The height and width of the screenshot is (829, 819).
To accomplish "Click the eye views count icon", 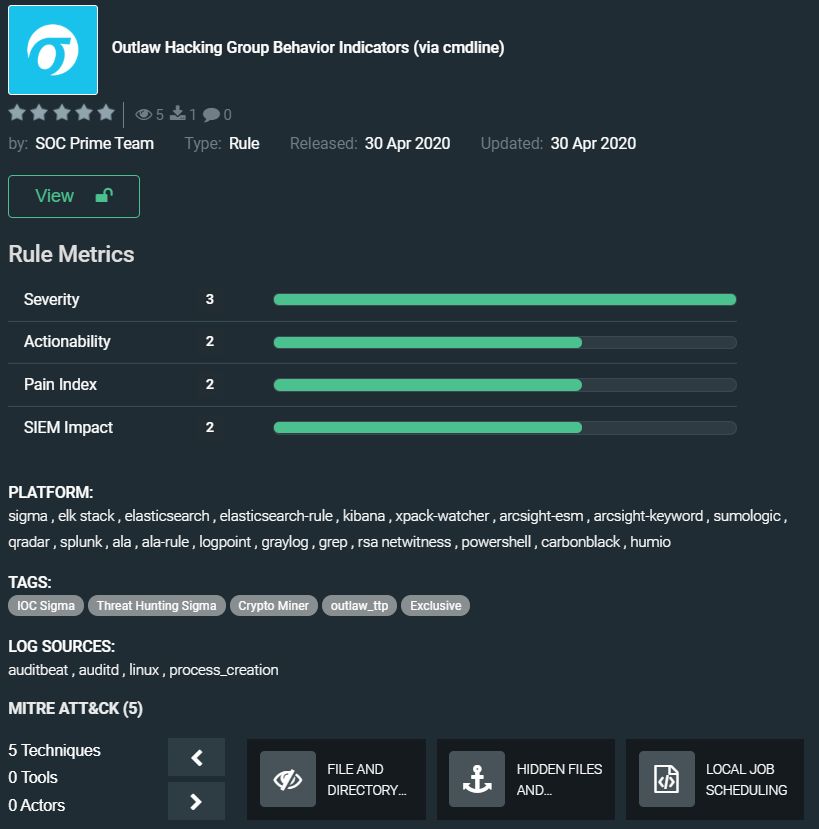I will (x=143, y=114).
